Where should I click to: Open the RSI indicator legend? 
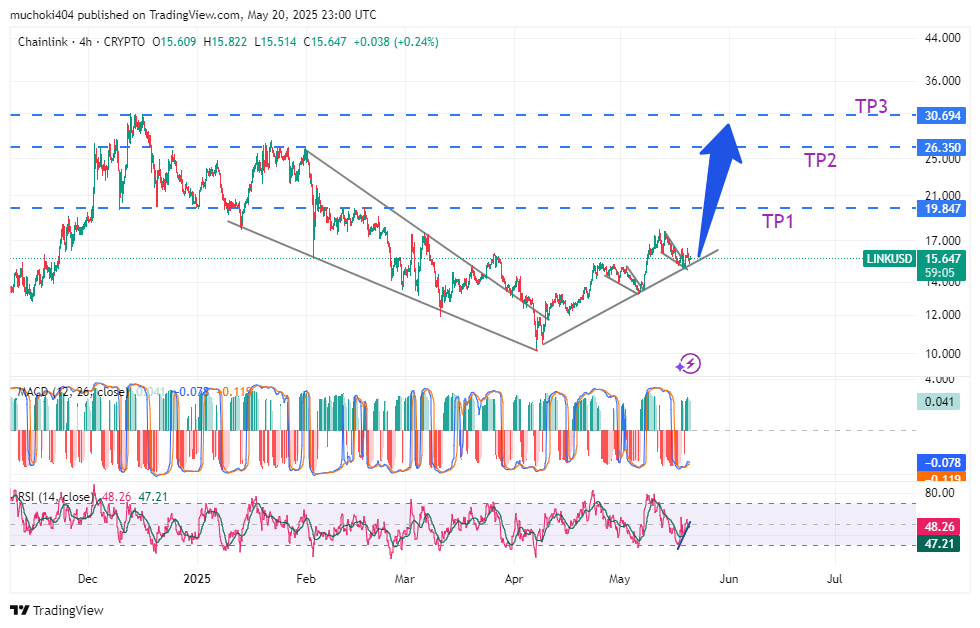(55, 497)
